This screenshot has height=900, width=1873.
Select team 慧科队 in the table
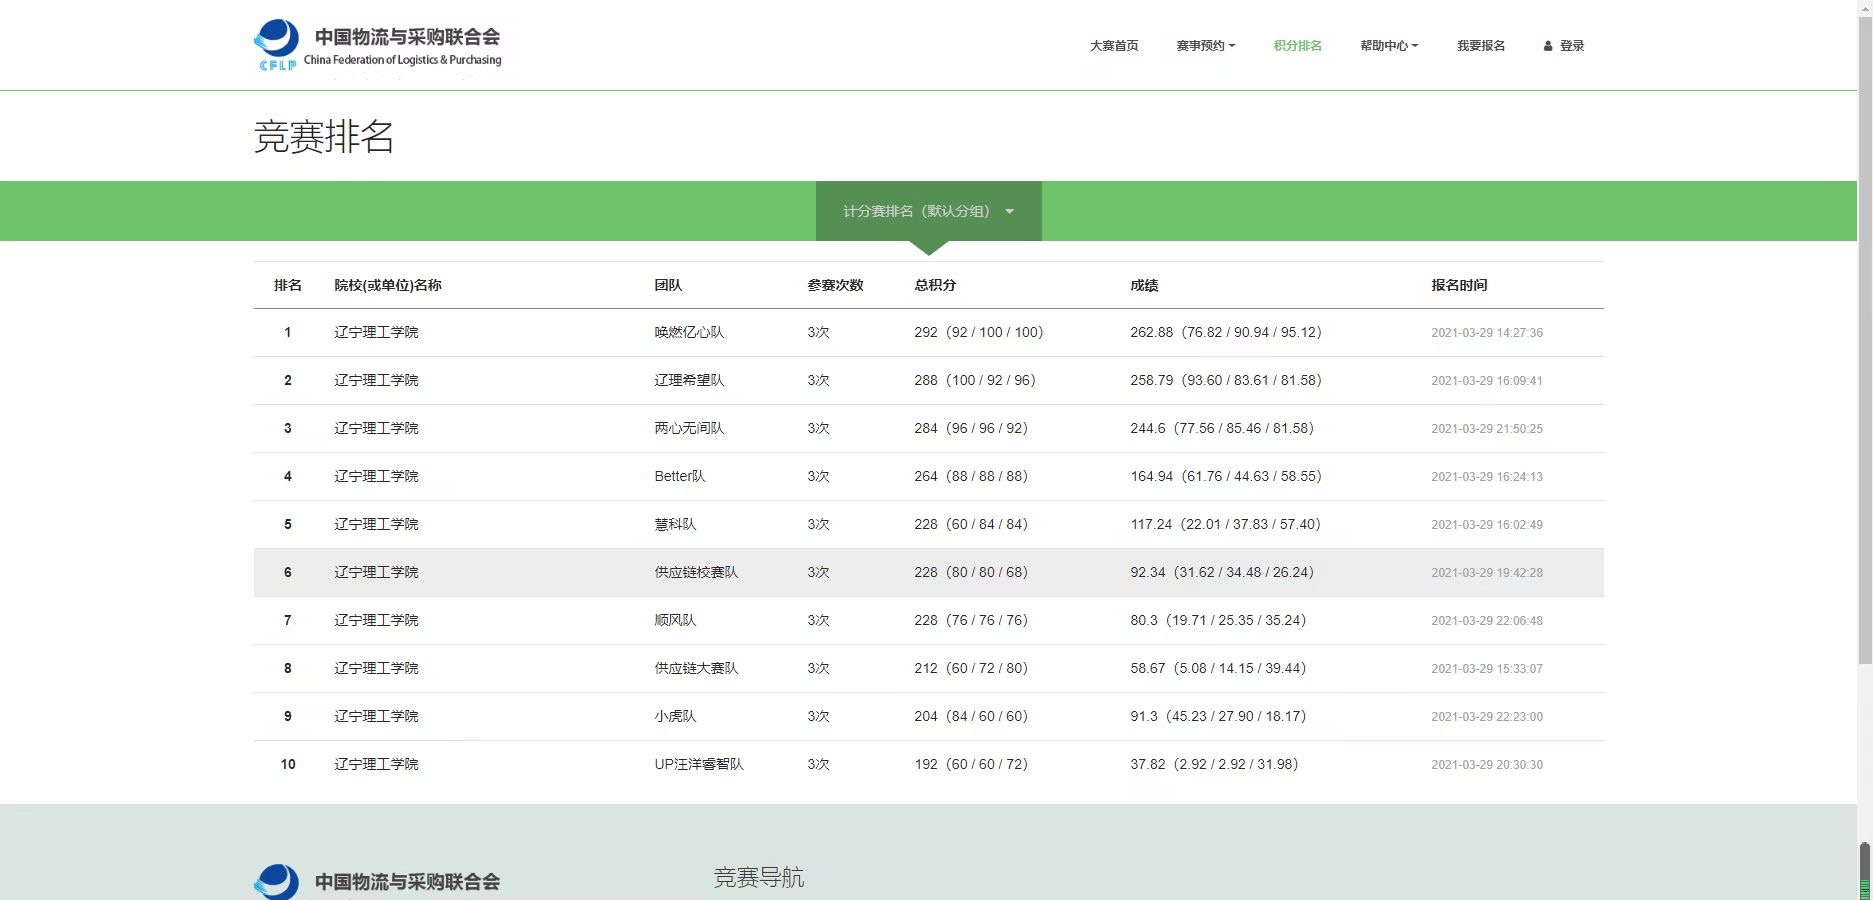coord(675,524)
